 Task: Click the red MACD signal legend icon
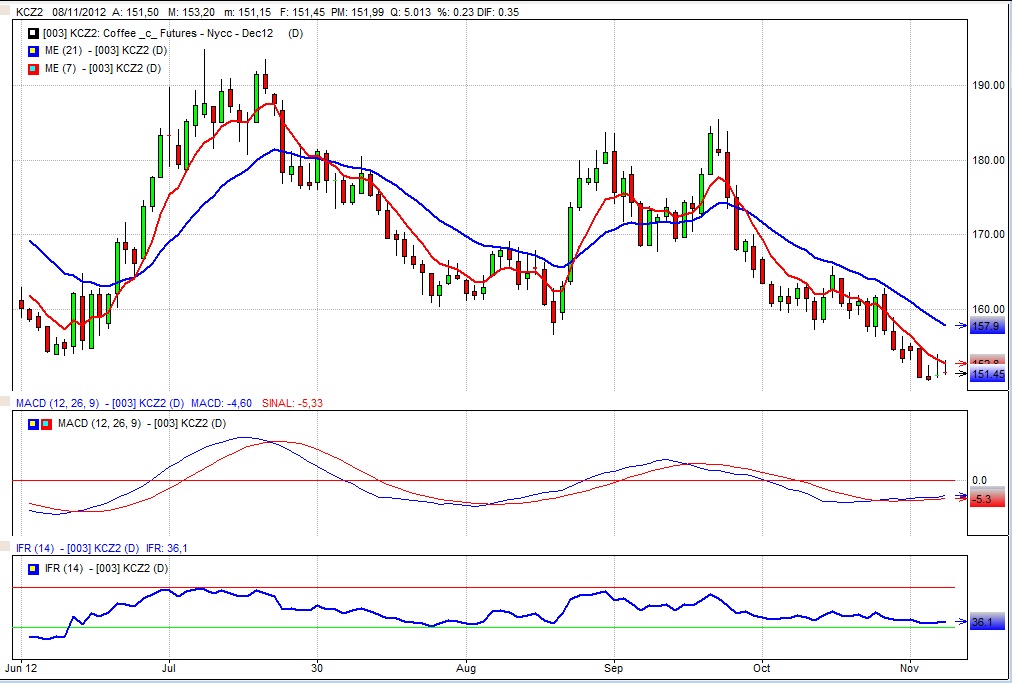pos(47,424)
